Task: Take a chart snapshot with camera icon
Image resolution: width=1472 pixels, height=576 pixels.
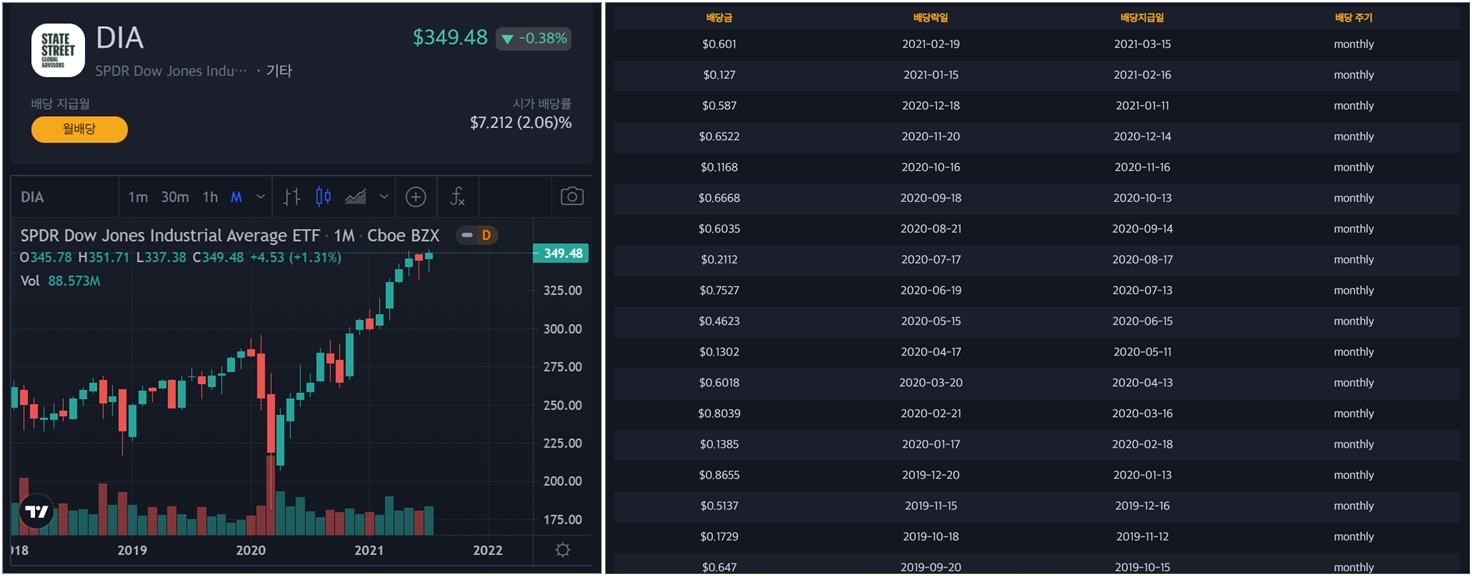Action: (x=572, y=197)
